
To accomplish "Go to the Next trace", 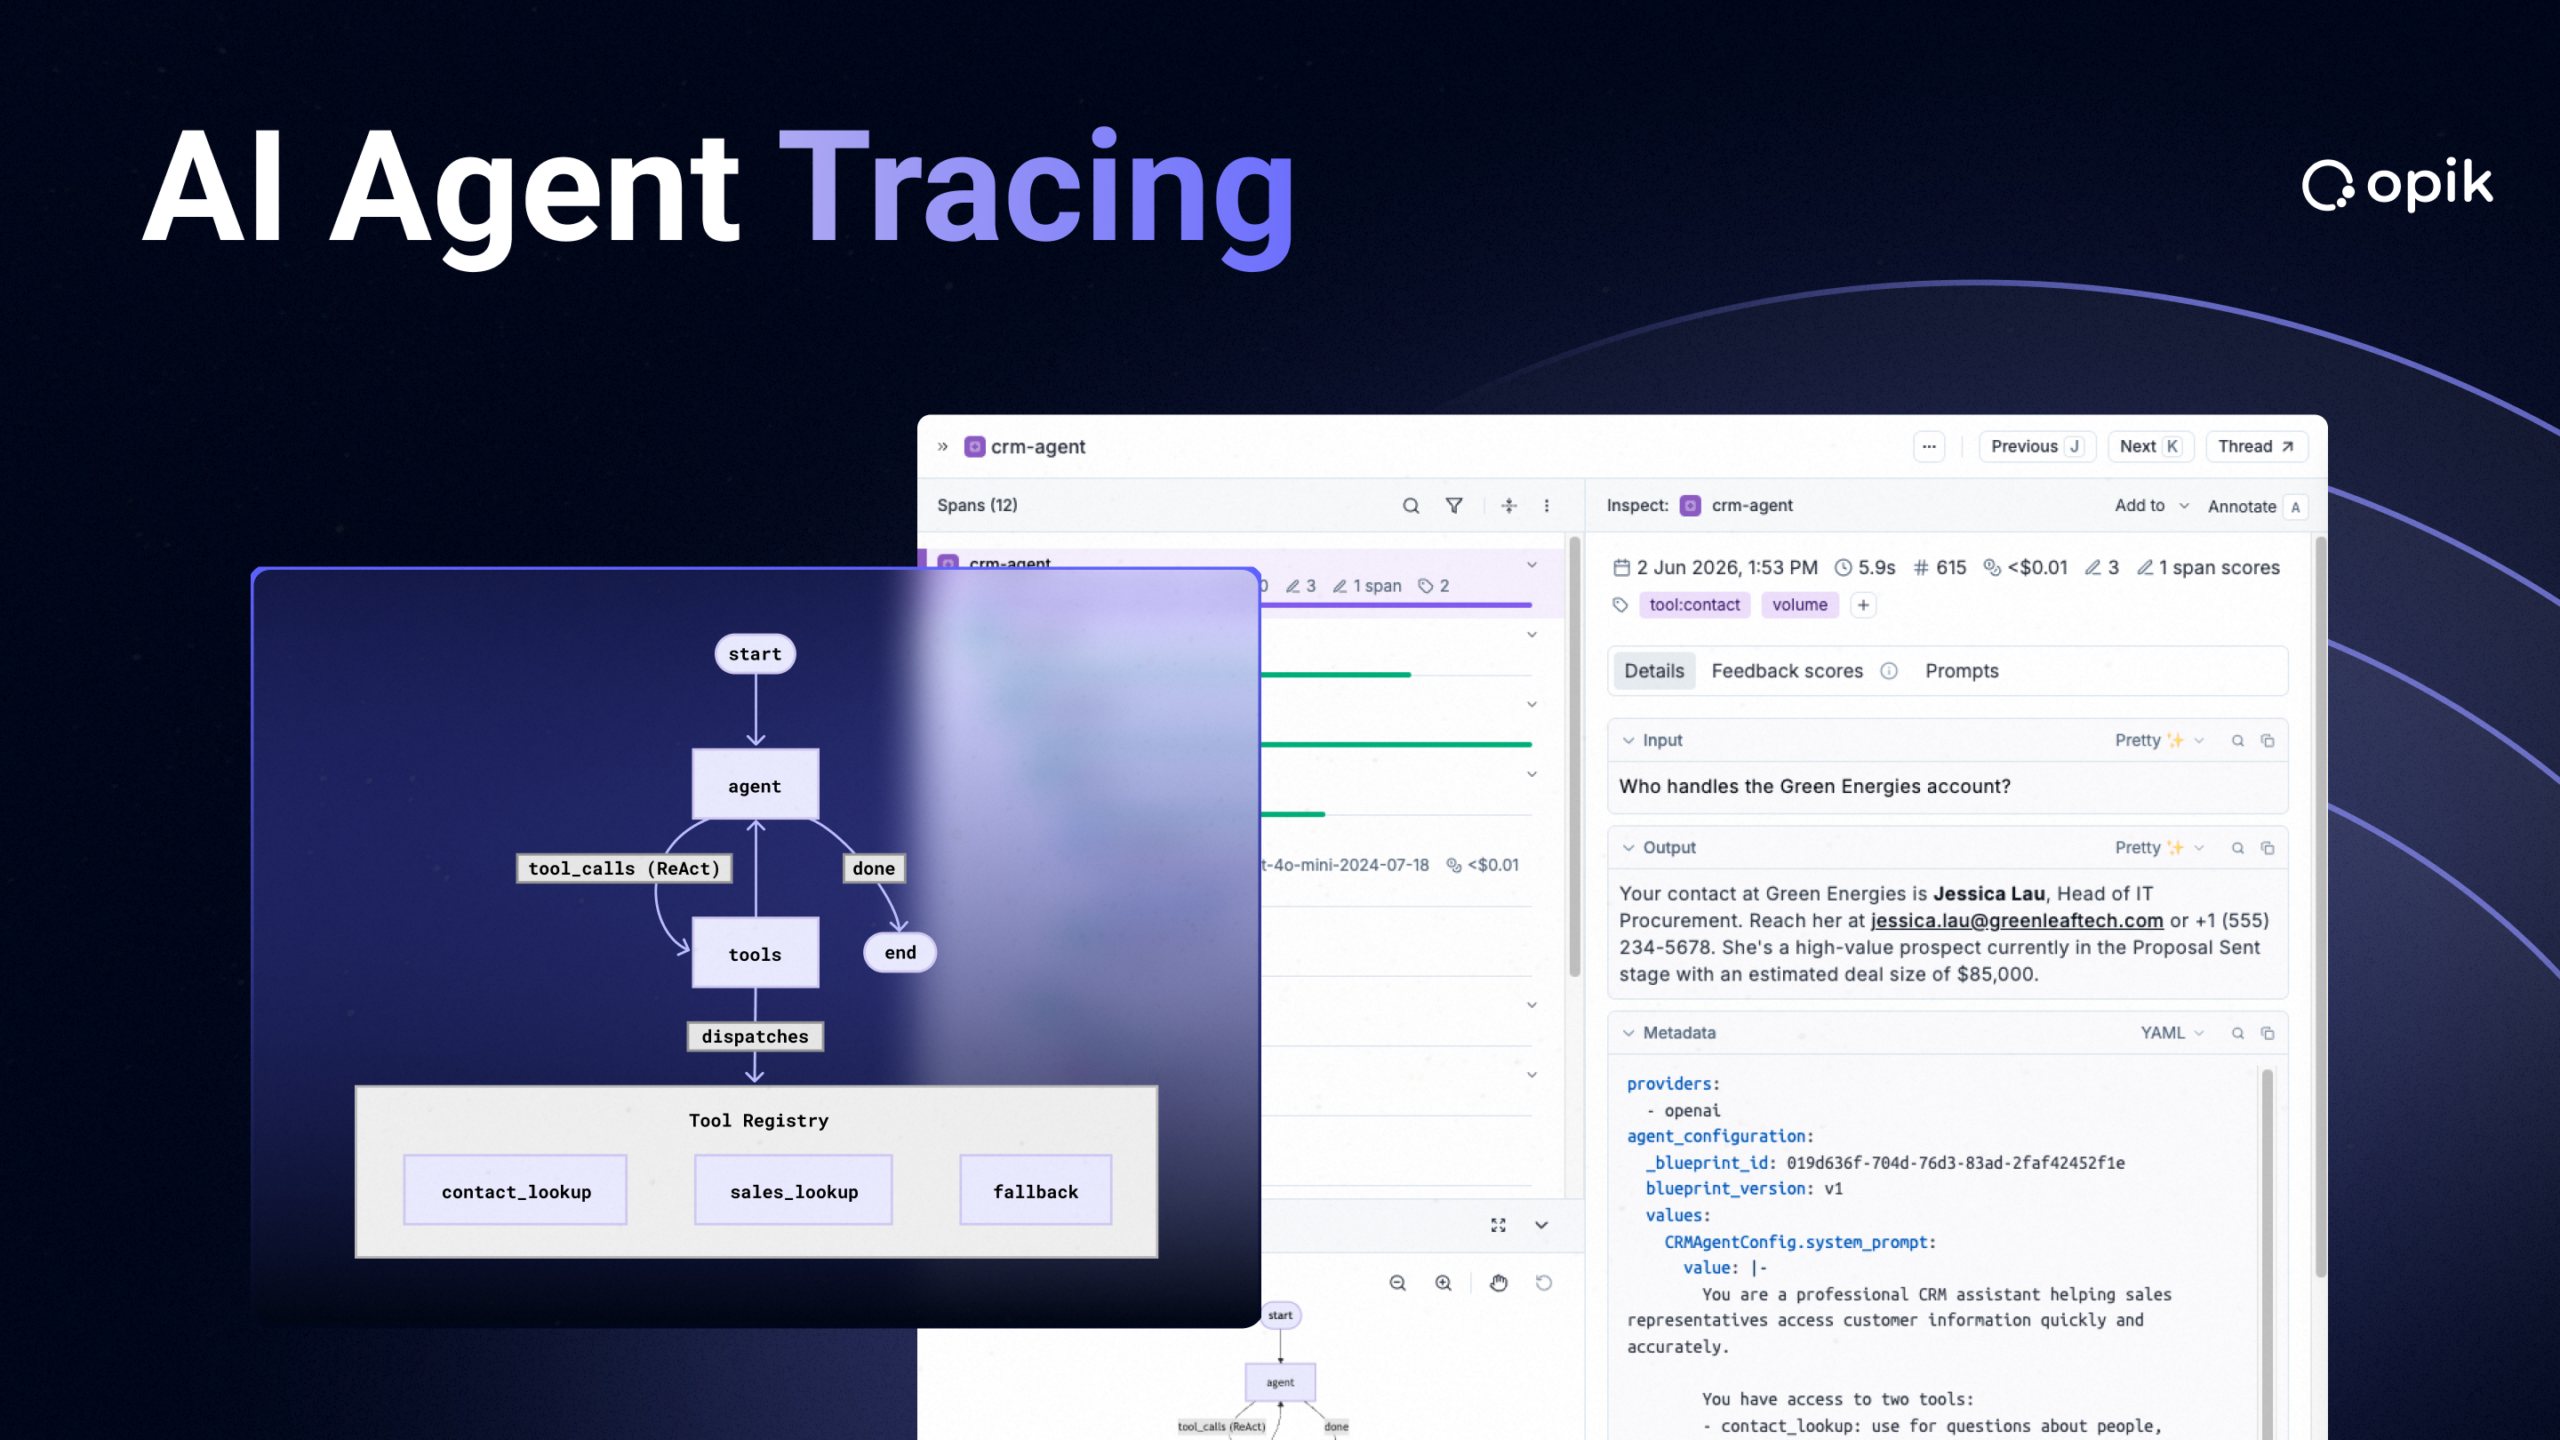I will click(x=2150, y=447).
